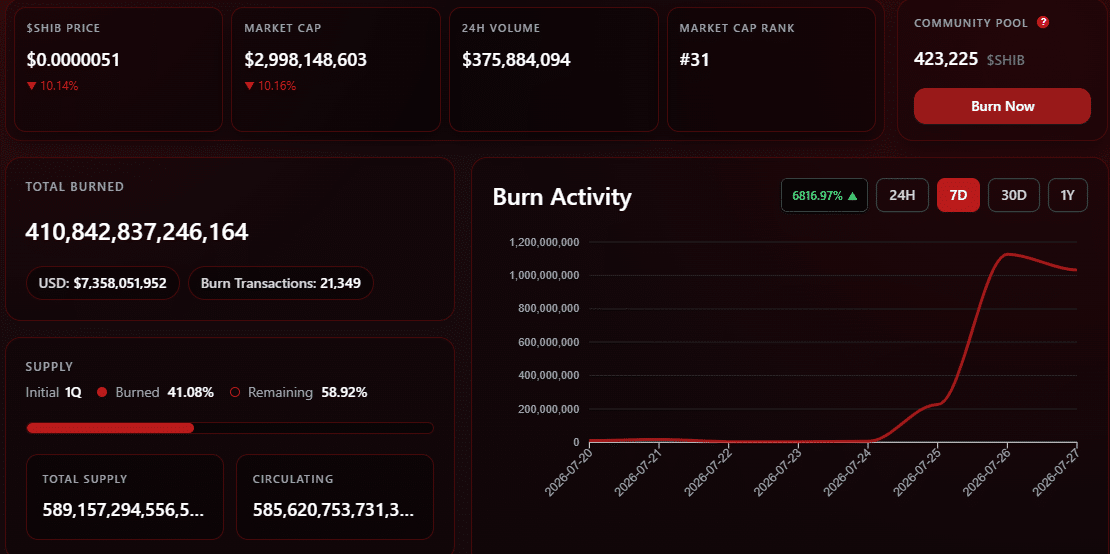Image resolution: width=1110 pixels, height=554 pixels.
Task: Click the Remaining 58.92% legend text
Action: coord(307,392)
